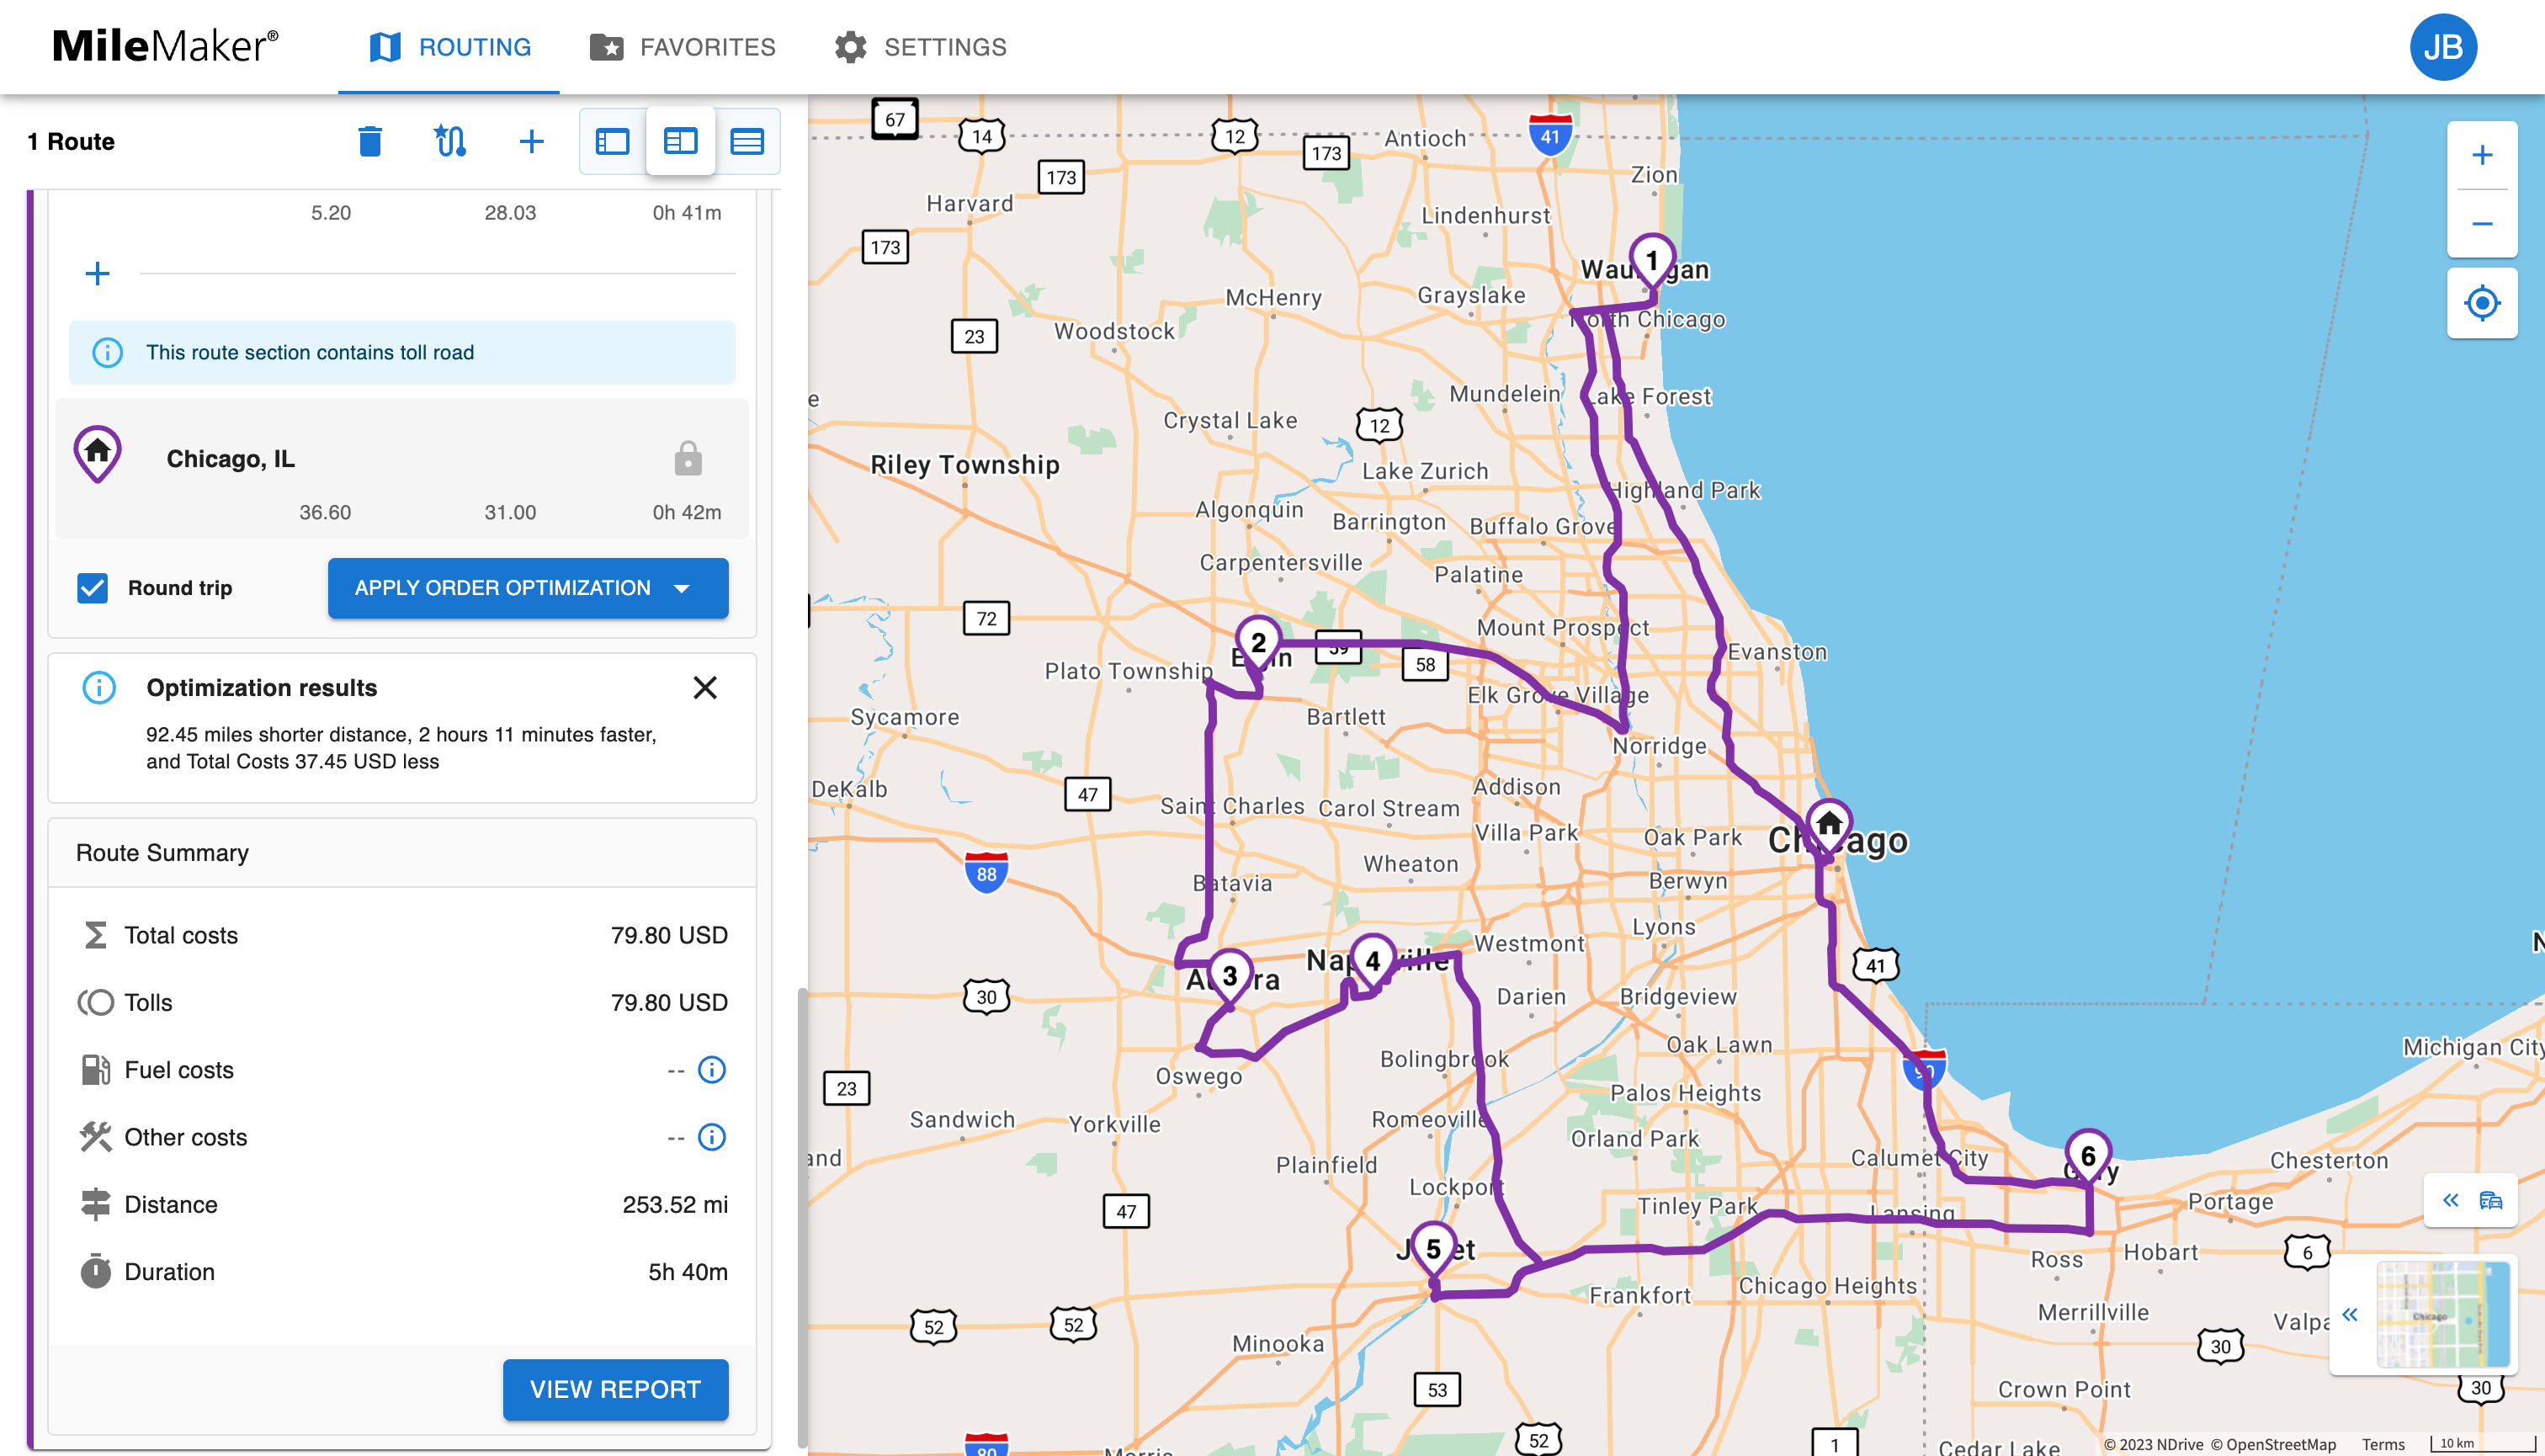Select stop marker 1 at Waukegan
The image size is (2545, 1456).
click(1652, 262)
